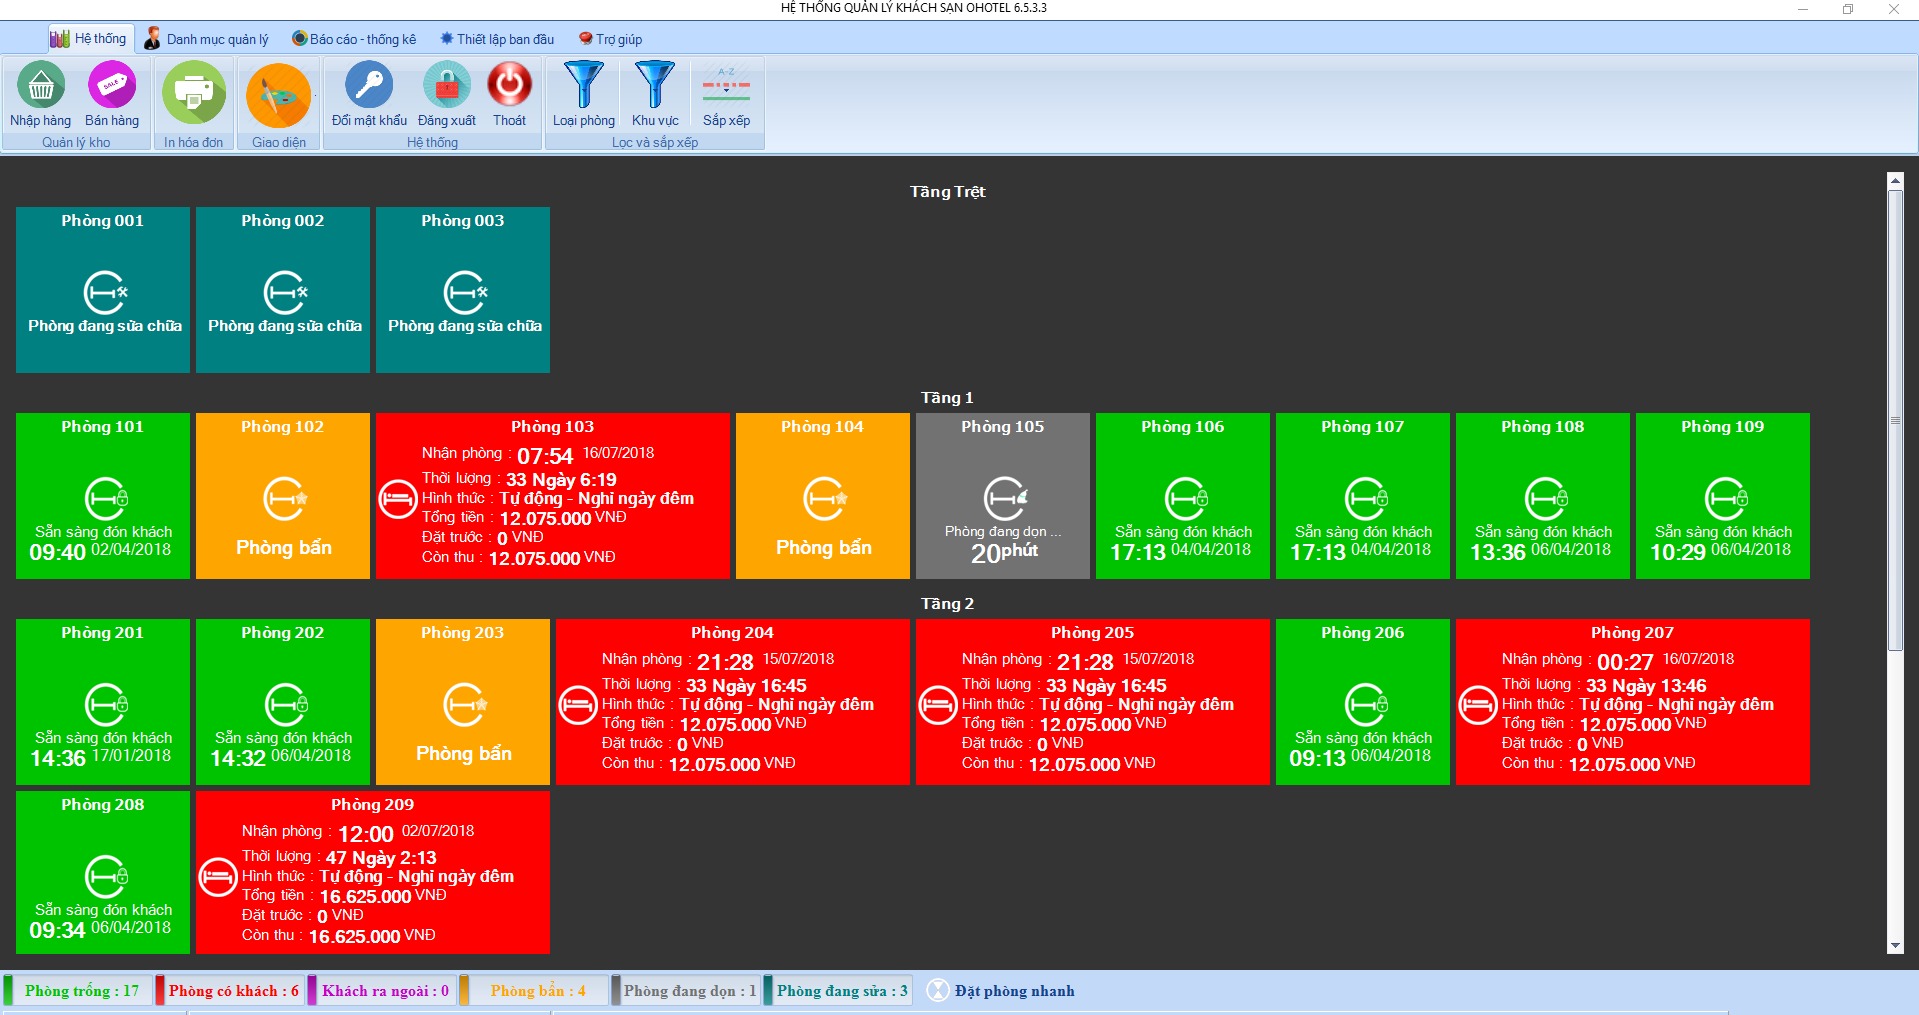The width and height of the screenshot is (1919, 1015).
Task: Open the Thiết lập ban đầu tab
Action: (497, 39)
